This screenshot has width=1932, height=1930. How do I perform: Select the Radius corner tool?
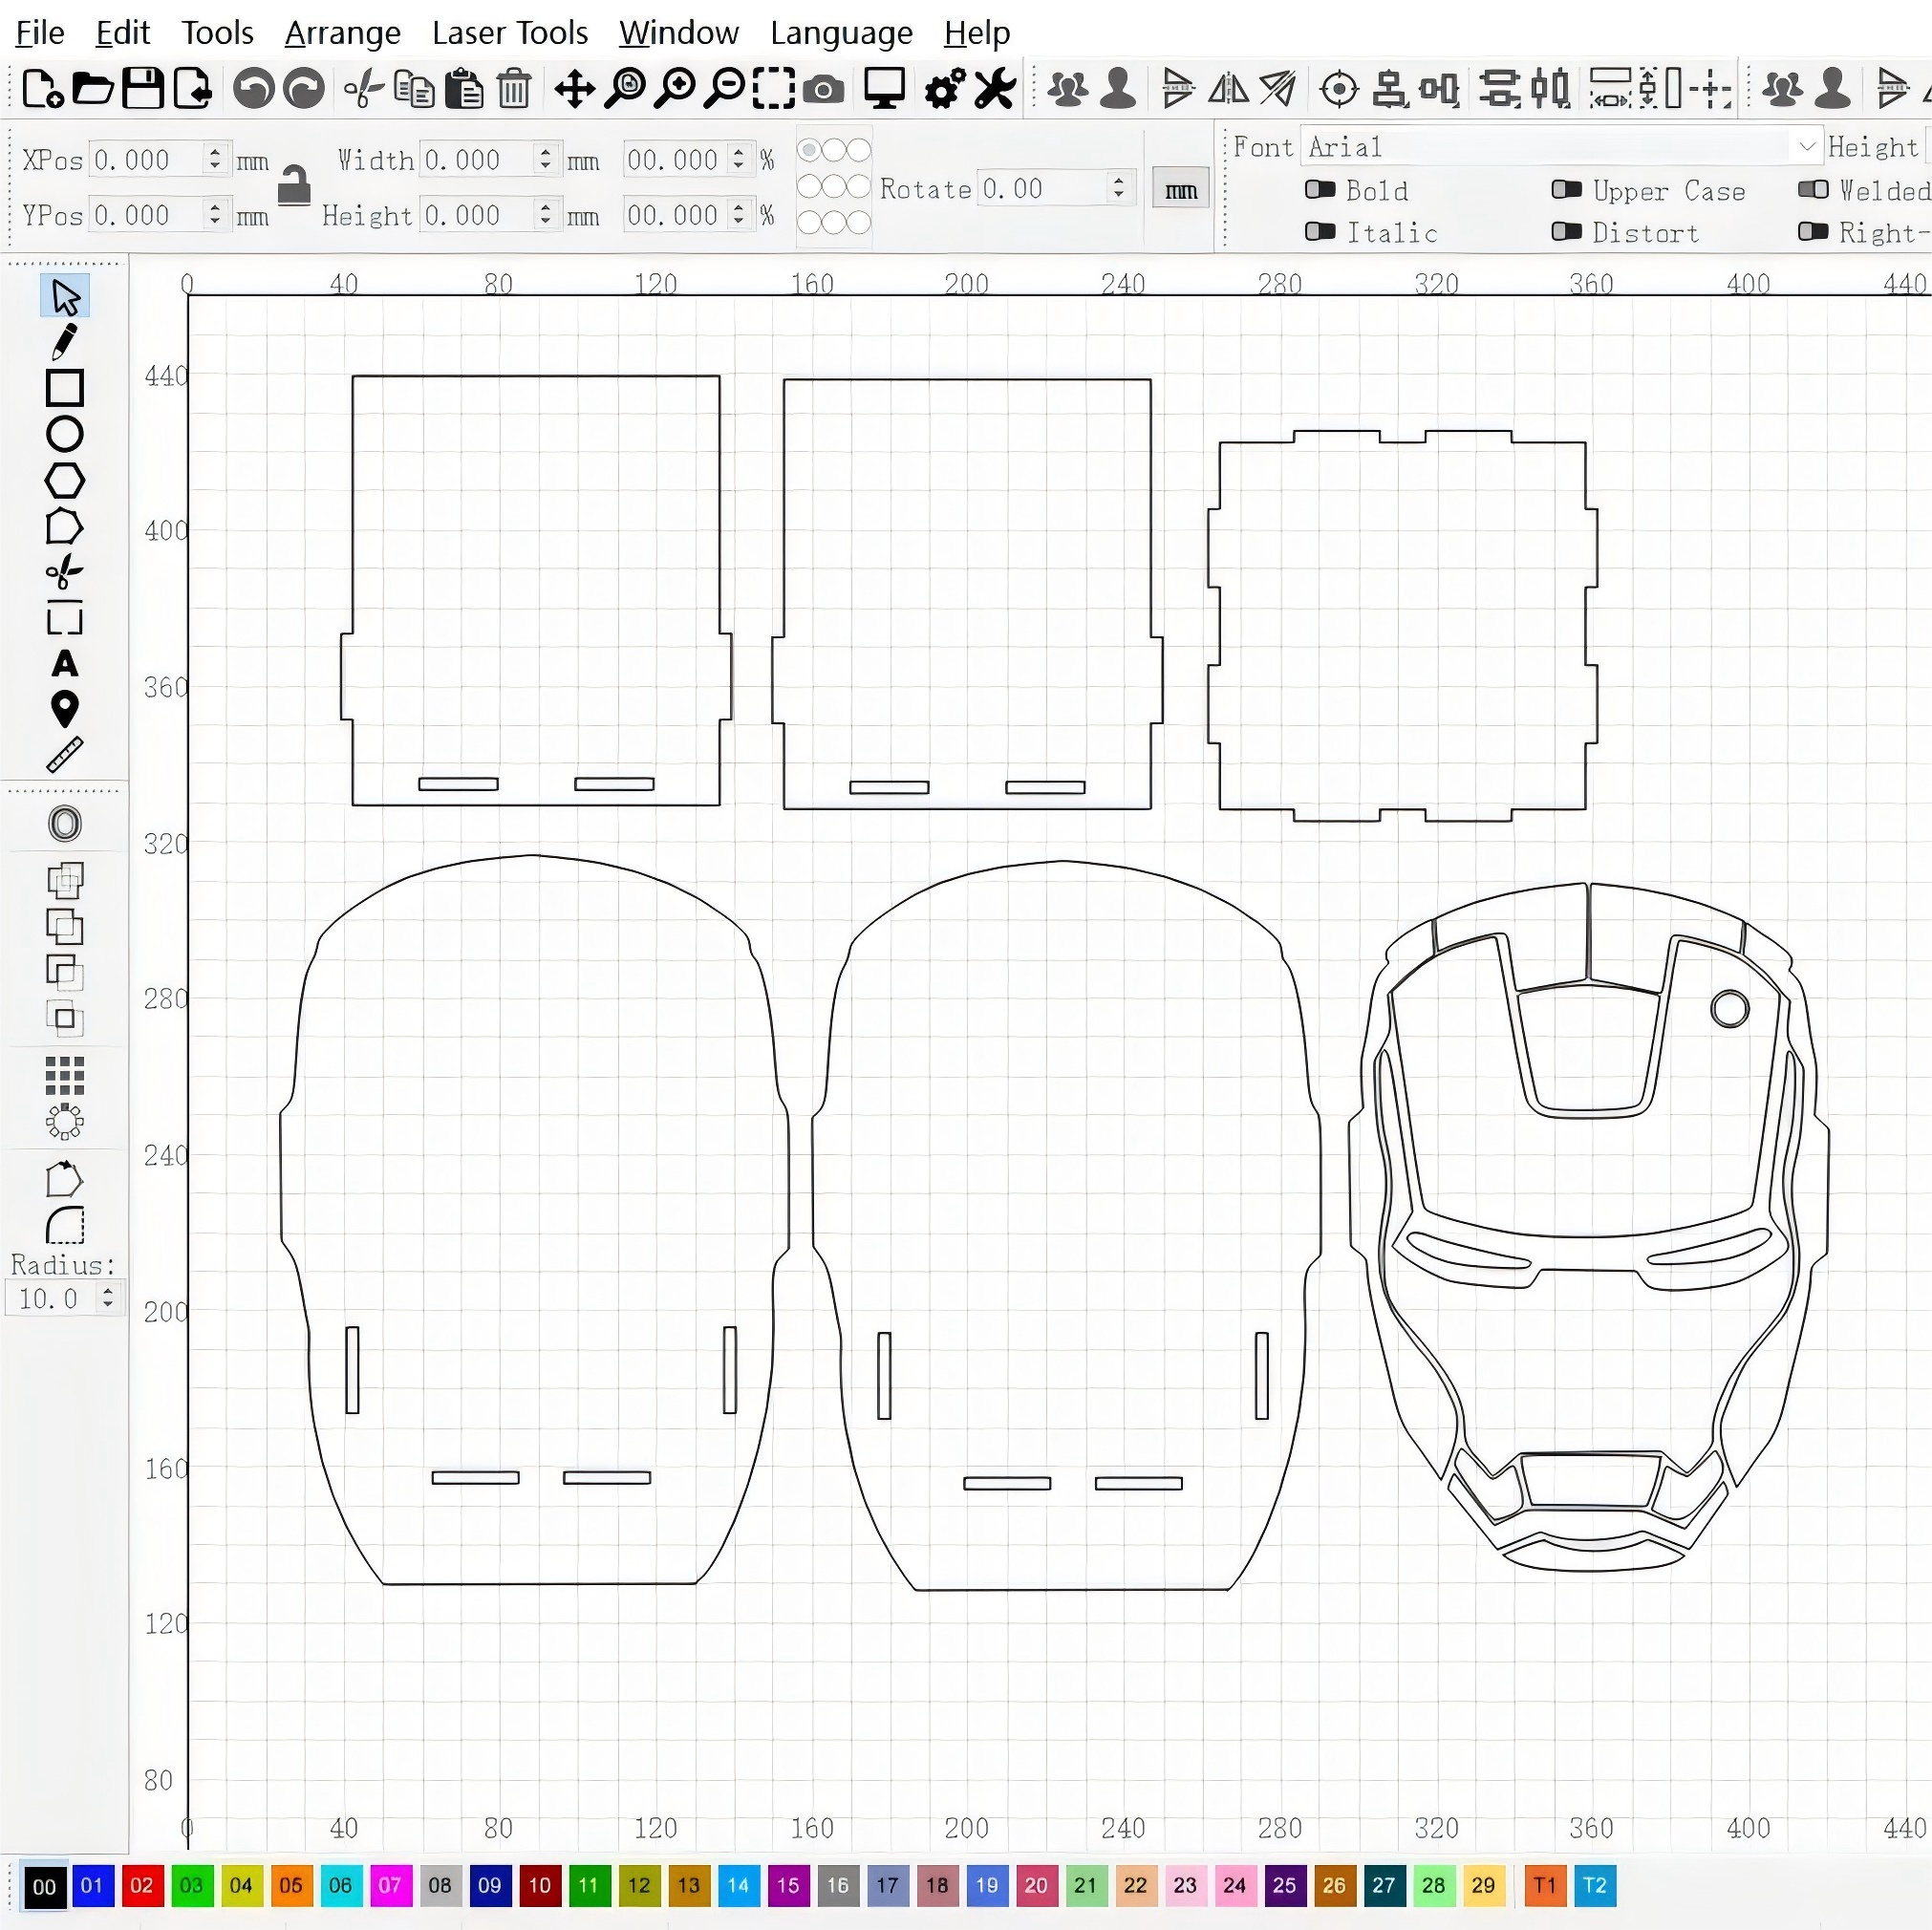tap(65, 1225)
